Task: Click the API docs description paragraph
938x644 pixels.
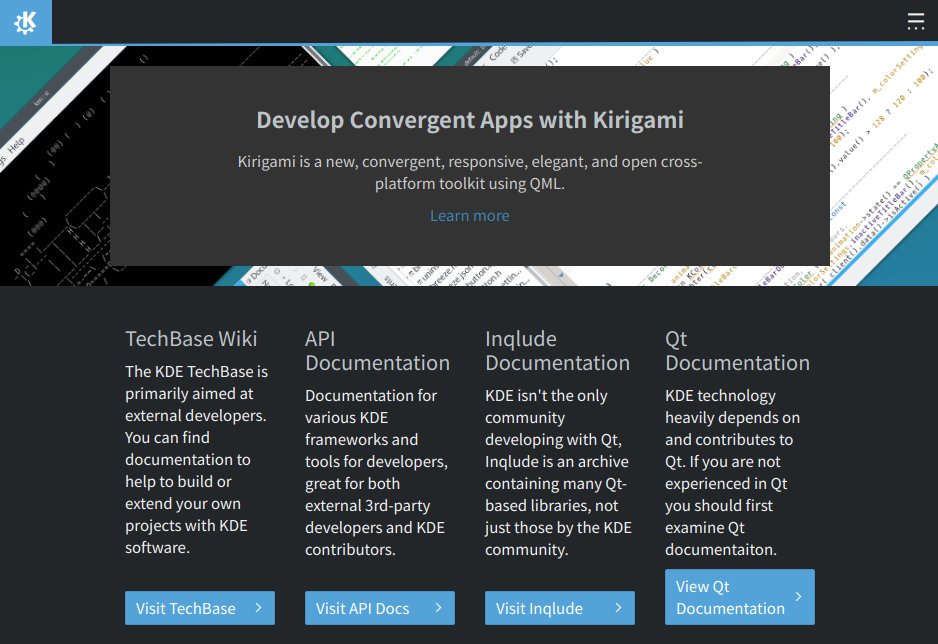Action: [377, 472]
